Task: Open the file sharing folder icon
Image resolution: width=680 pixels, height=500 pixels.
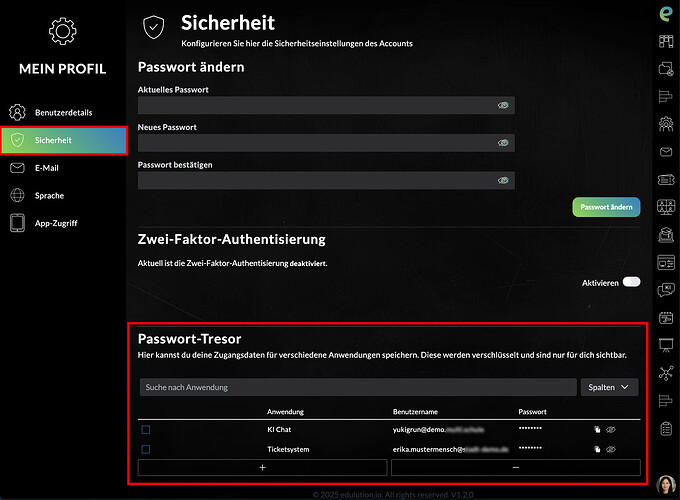Action: point(666,69)
